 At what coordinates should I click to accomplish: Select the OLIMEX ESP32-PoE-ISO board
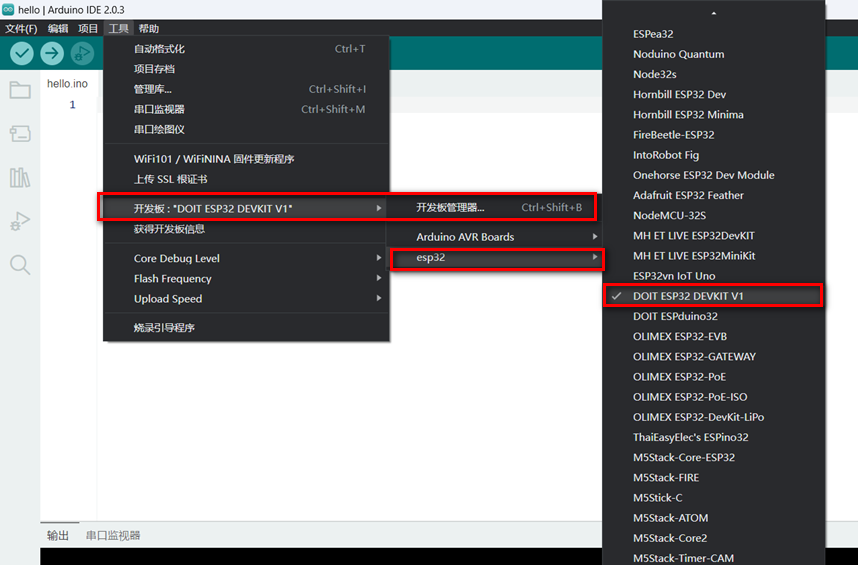click(714, 397)
